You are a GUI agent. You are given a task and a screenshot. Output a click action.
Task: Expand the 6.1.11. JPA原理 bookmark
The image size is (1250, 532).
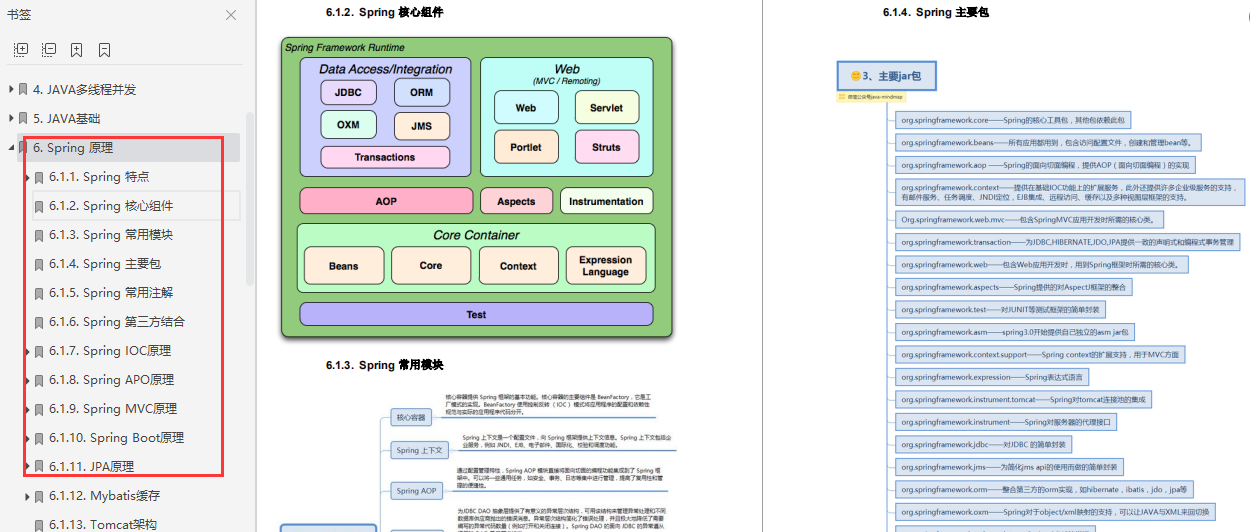27,467
